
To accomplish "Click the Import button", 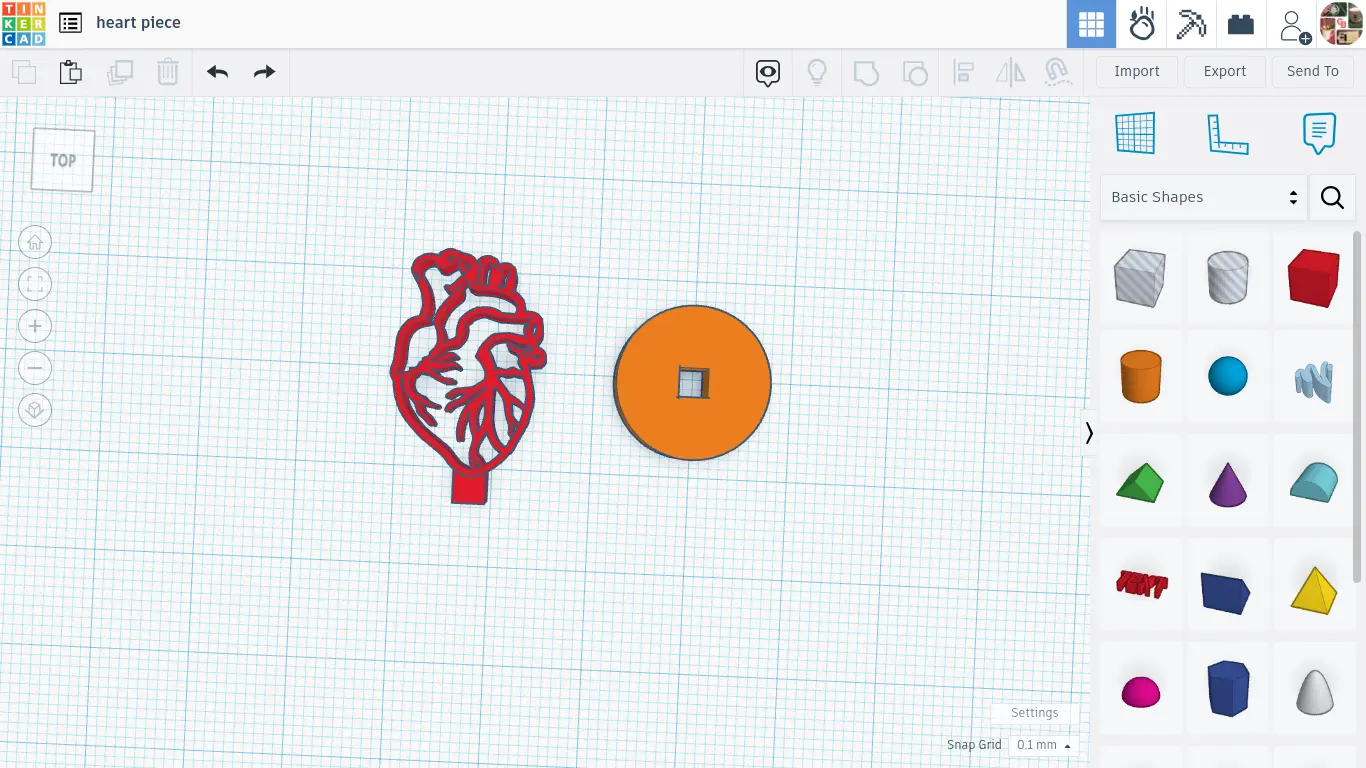I will (1136, 71).
